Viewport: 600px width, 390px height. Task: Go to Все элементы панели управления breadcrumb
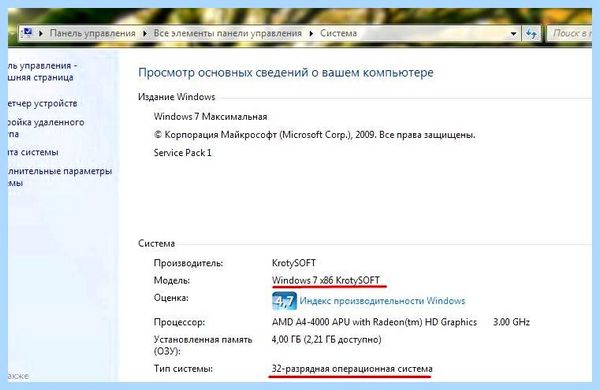228,33
